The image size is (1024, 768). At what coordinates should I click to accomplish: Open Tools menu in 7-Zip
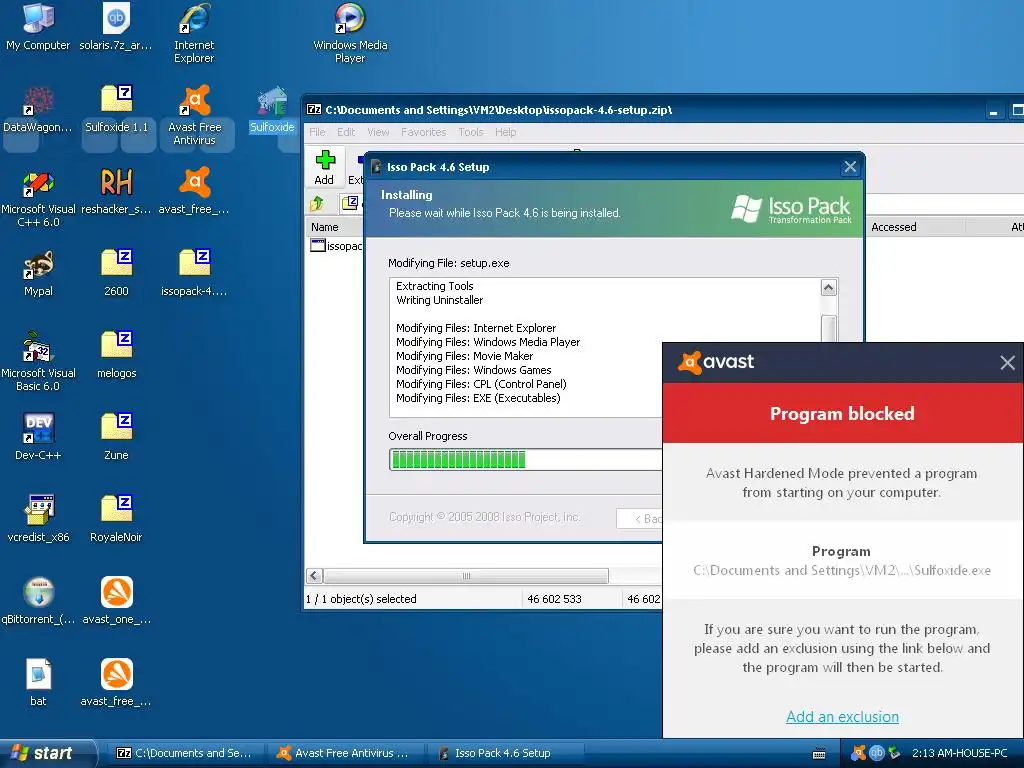coord(471,132)
